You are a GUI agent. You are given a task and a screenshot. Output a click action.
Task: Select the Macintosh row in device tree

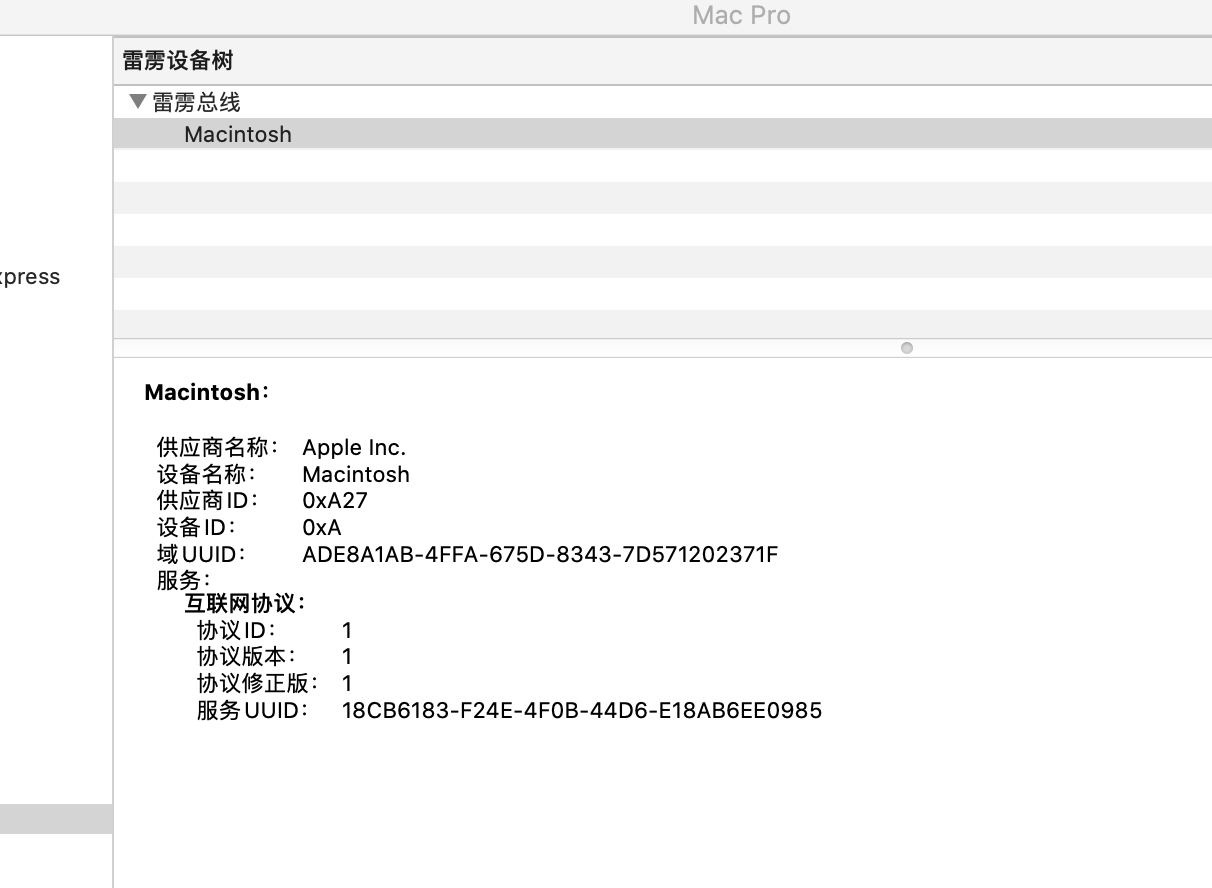click(662, 134)
